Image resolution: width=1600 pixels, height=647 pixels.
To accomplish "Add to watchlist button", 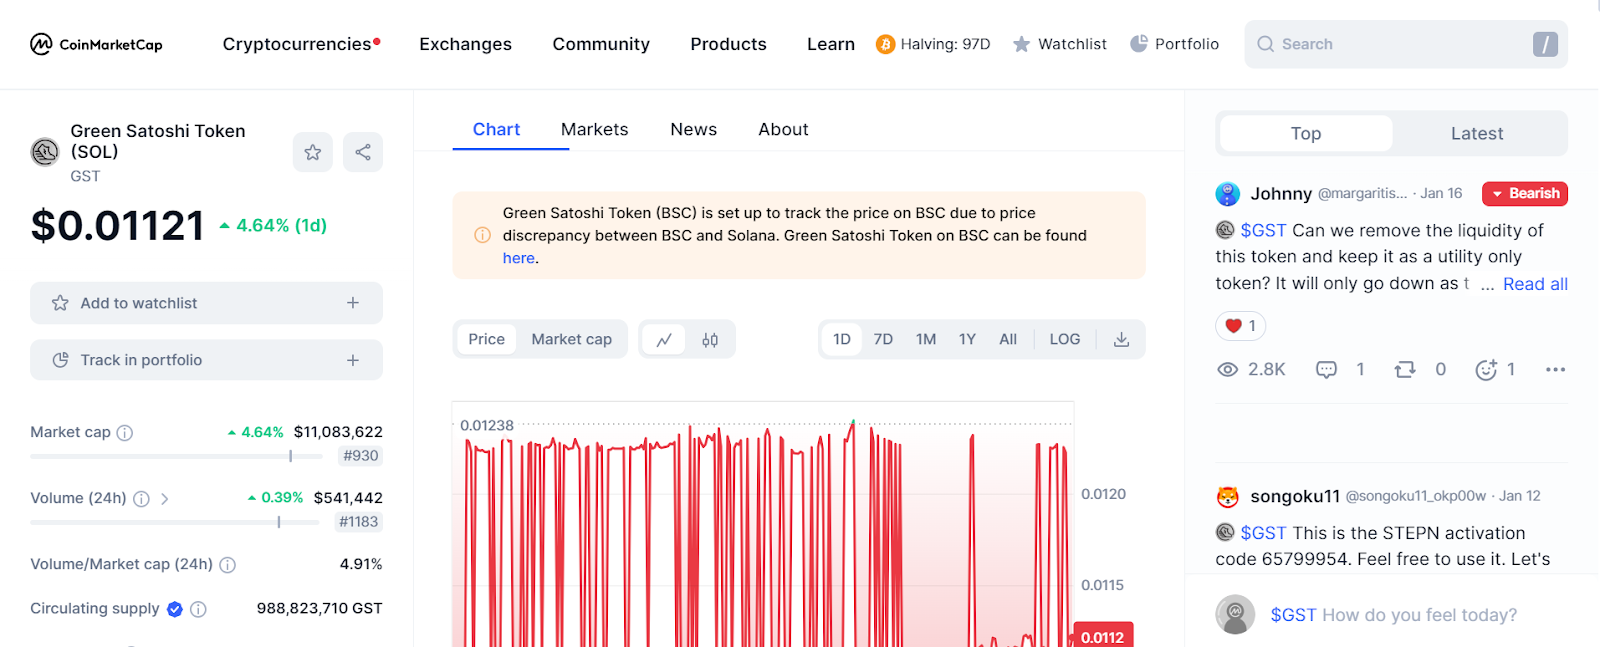I will pyautogui.click(x=206, y=303).
